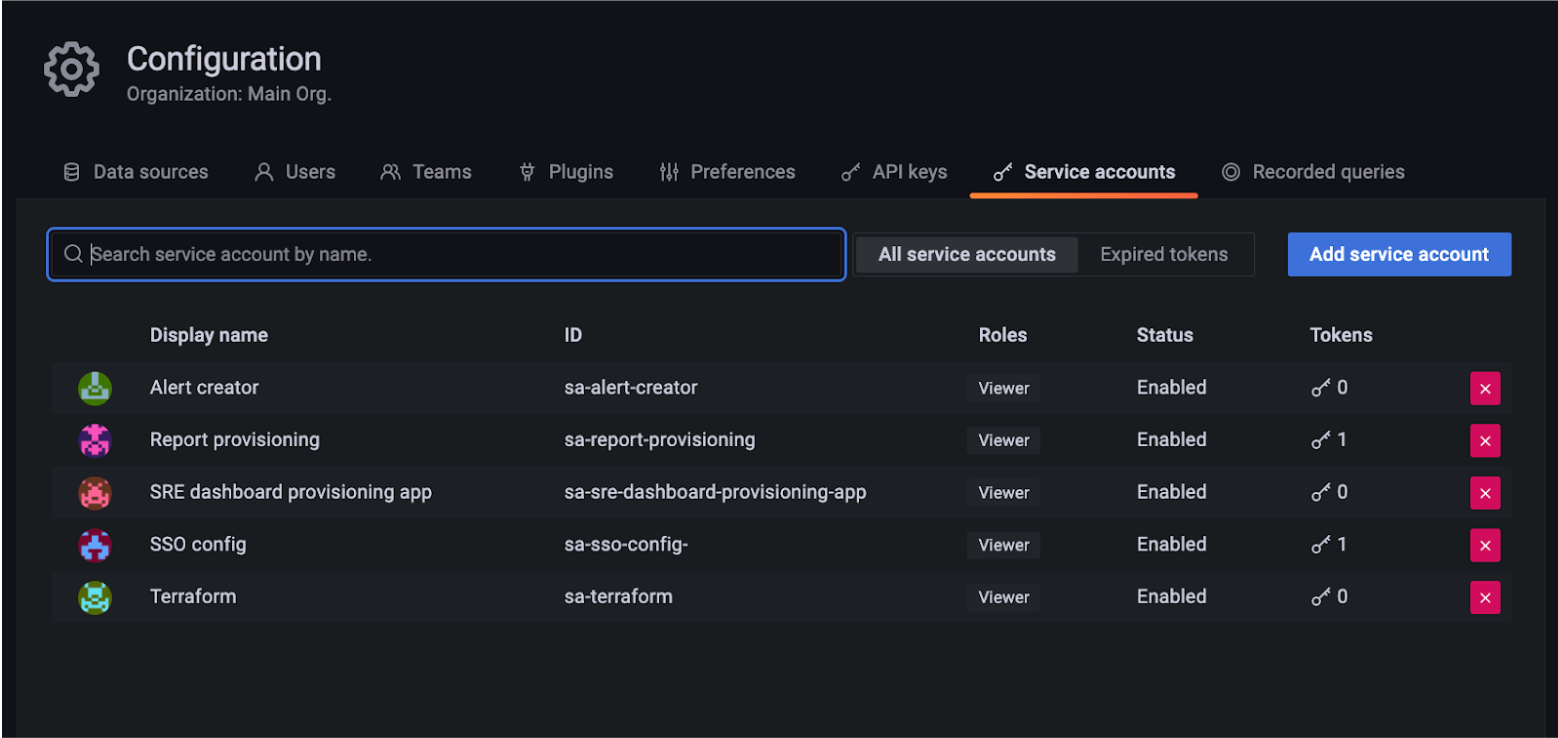
Task: Open the Viewer role dropdown for SRE dashboard provisioning
Action: coord(1002,492)
